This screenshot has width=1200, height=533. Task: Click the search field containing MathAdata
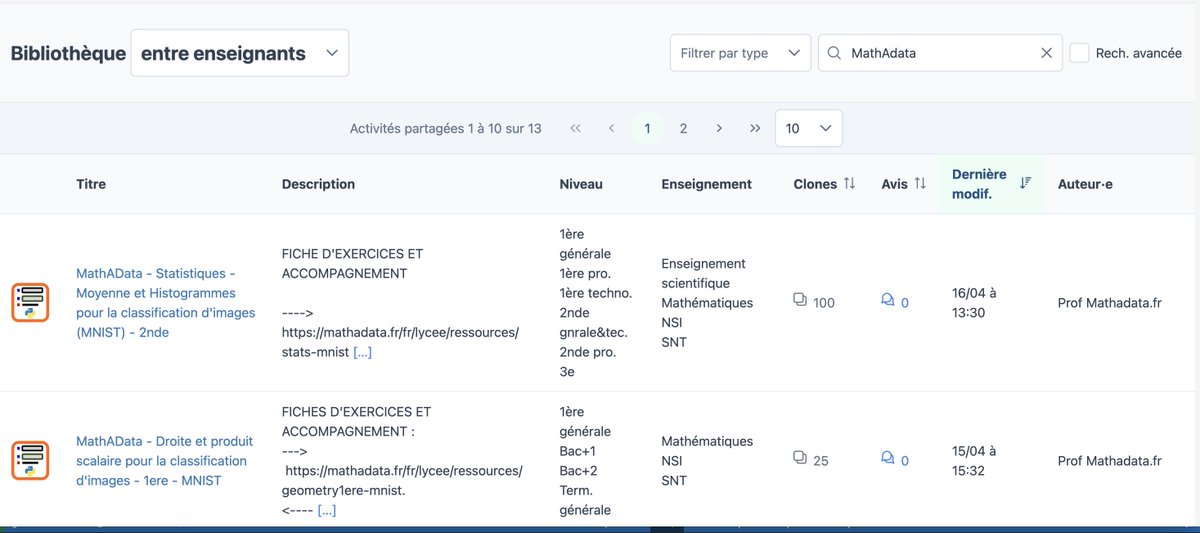coord(940,53)
